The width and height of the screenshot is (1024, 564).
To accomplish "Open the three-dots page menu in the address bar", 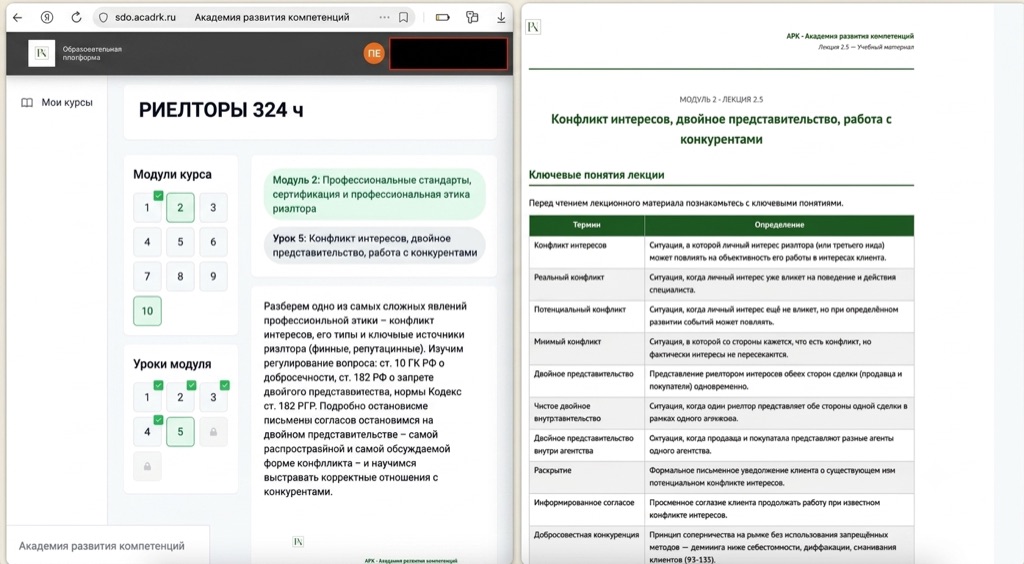I will pyautogui.click(x=384, y=18).
